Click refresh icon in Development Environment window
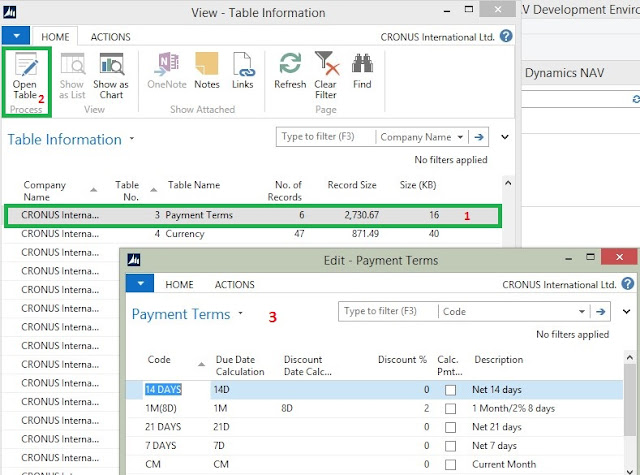This screenshot has width=640, height=475. click(636, 99)
